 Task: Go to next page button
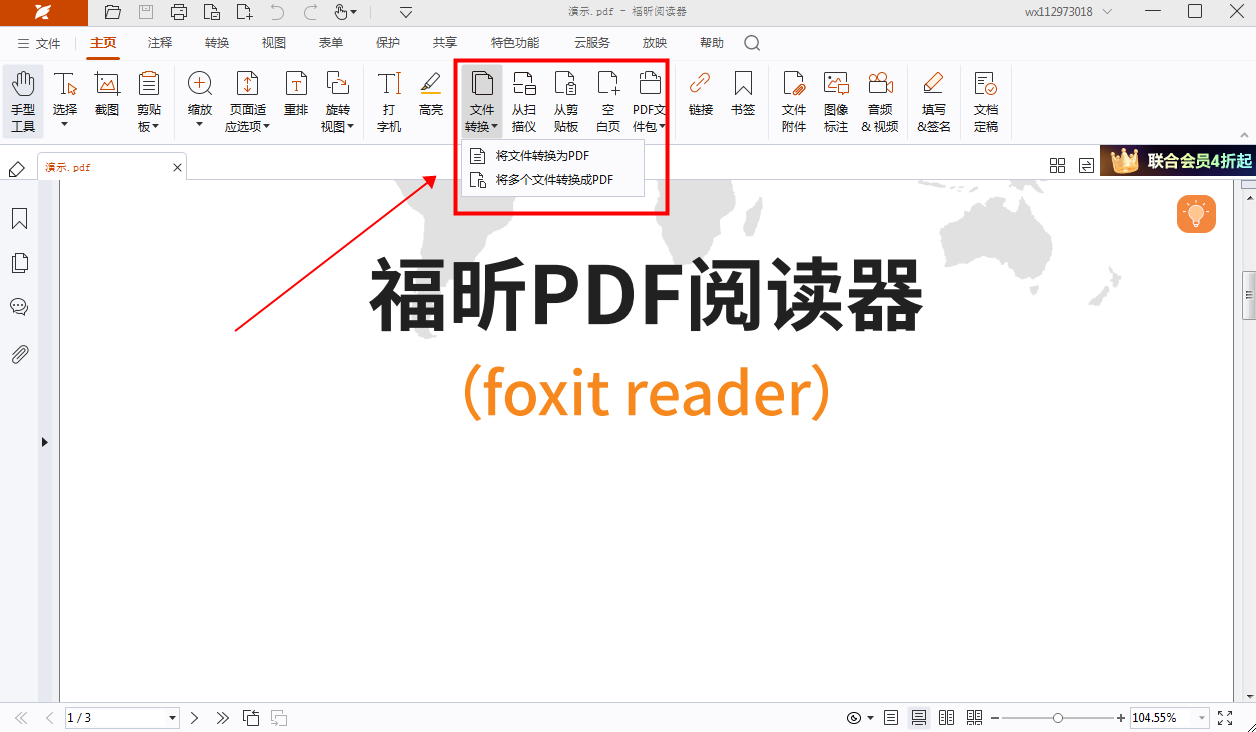(195, 718)
